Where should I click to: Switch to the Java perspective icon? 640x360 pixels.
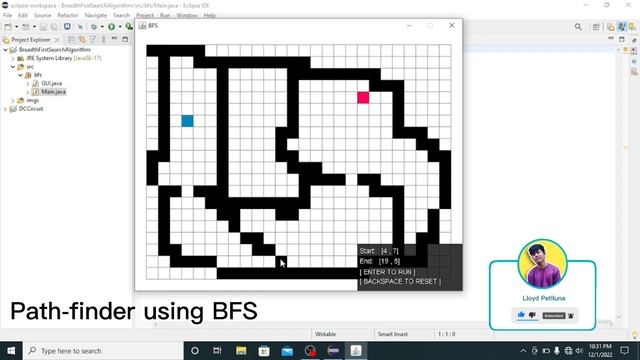(x=622, y=27)
